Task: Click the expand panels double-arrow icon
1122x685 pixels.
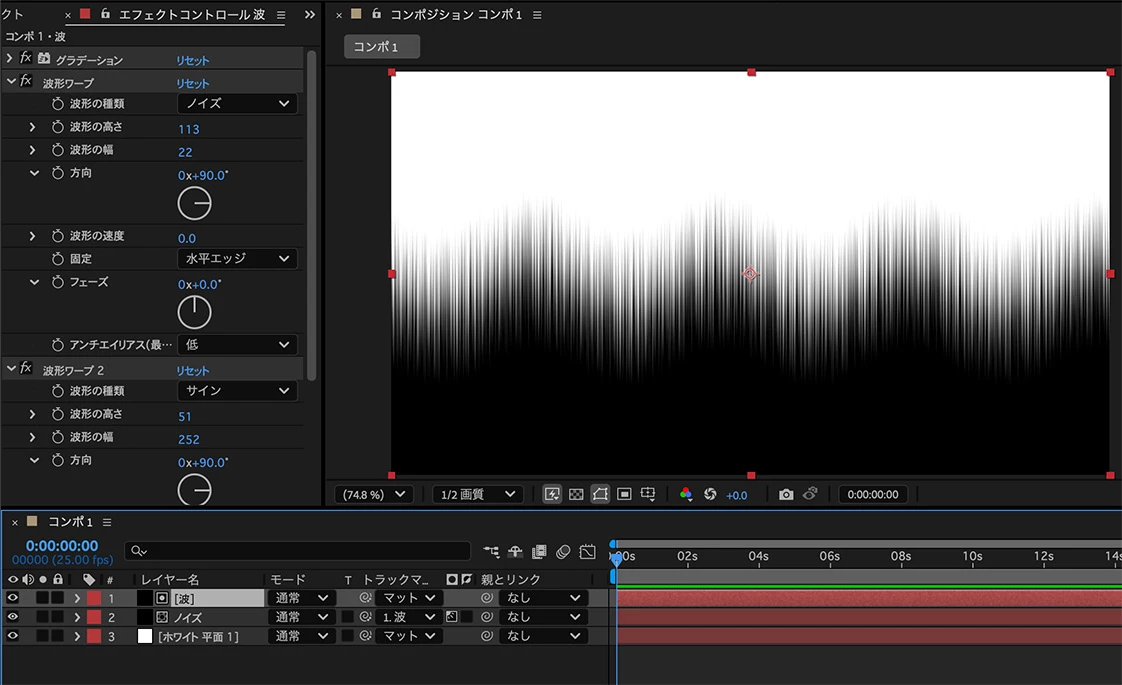Action: click(310, 14)
